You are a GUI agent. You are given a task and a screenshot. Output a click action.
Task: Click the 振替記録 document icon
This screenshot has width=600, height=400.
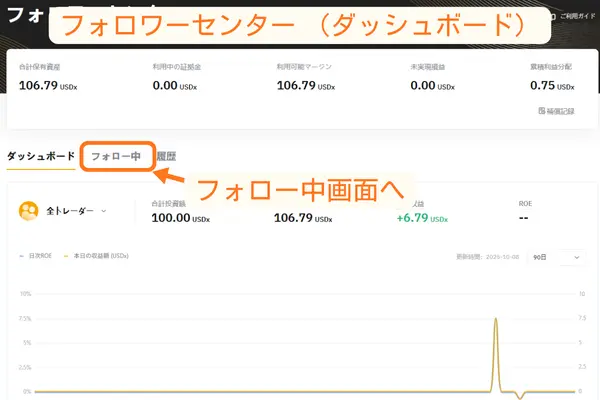(x=541, y=110)
